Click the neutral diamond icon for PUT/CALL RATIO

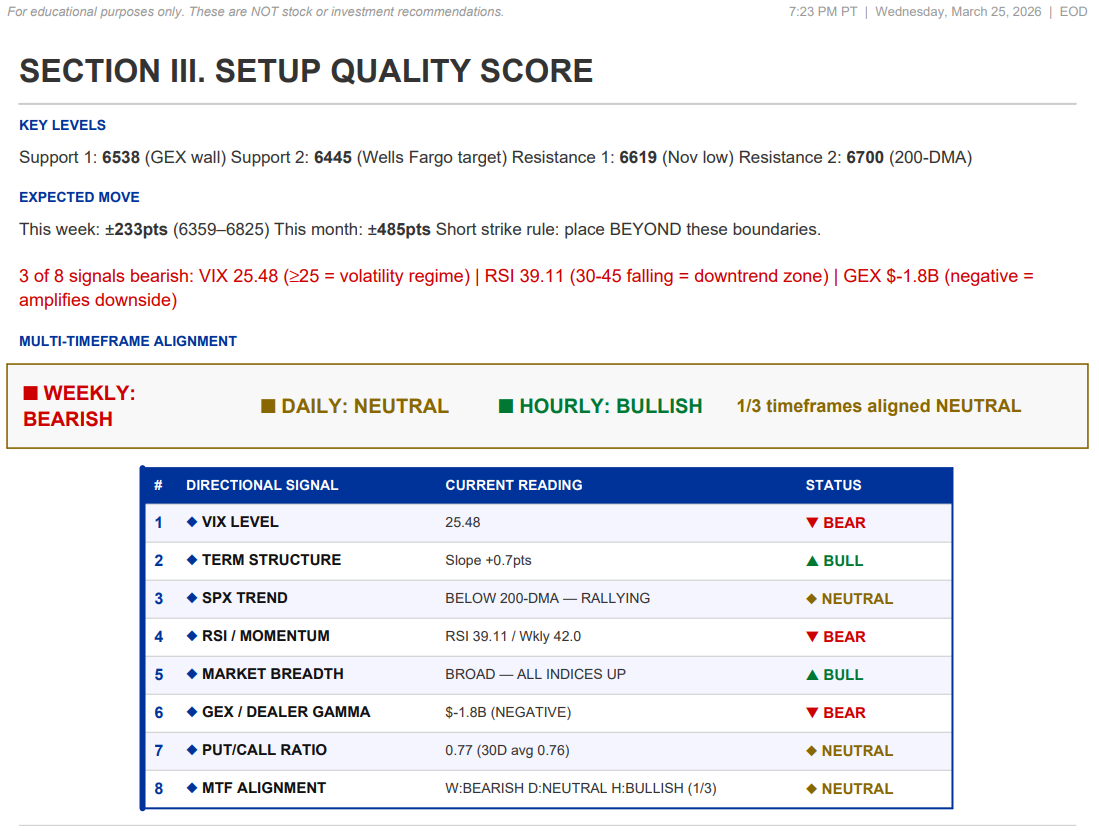tap(812, 751)
